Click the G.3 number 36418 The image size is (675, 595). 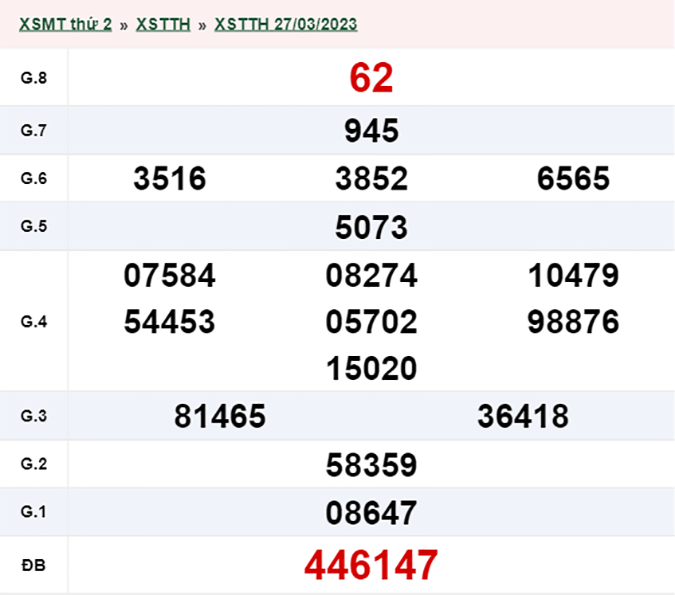[523, 416]
